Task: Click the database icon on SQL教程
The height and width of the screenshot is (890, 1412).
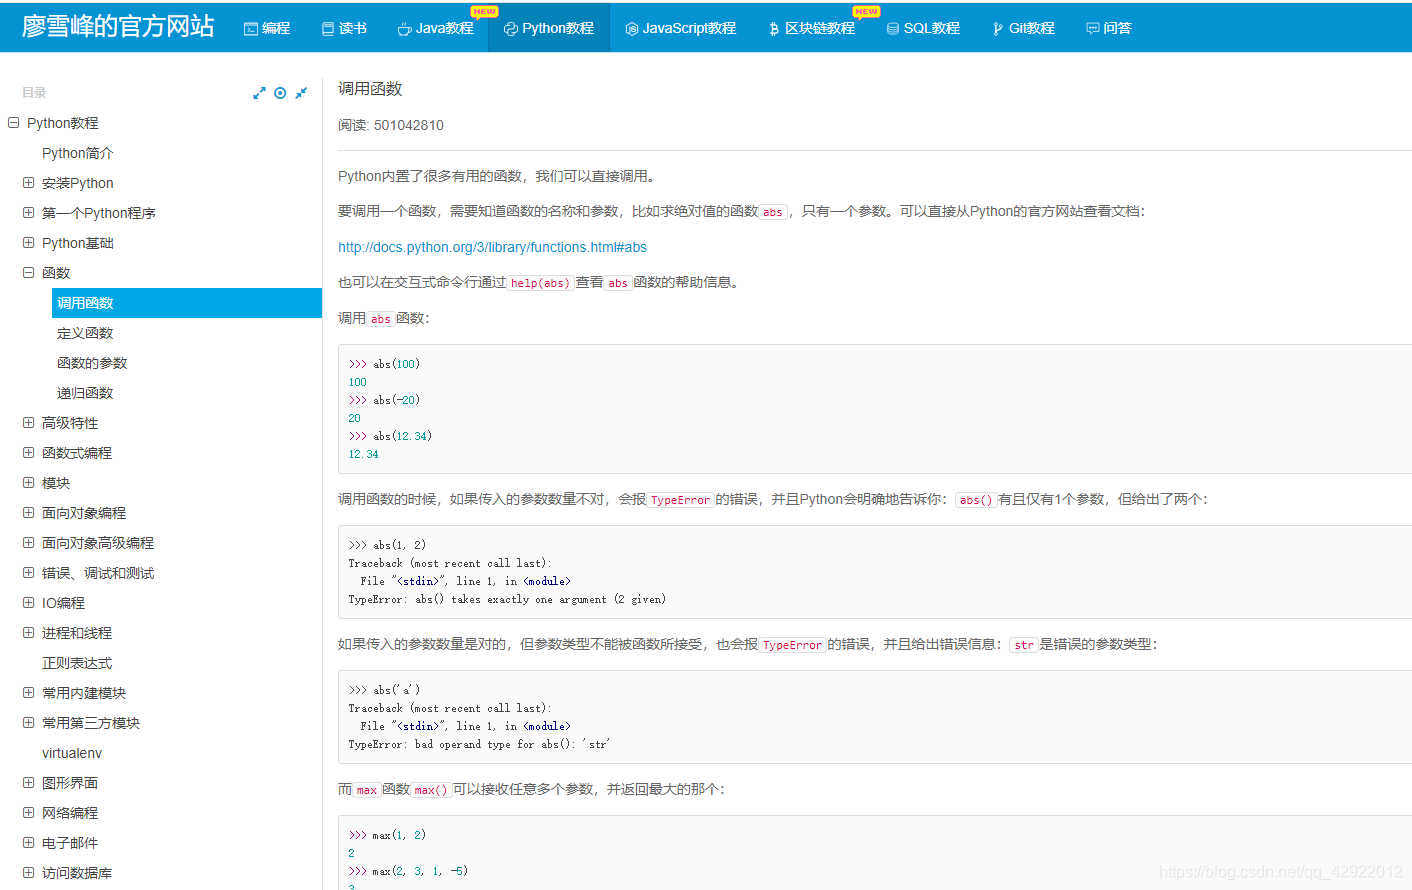Action: [x=891, y=28]
